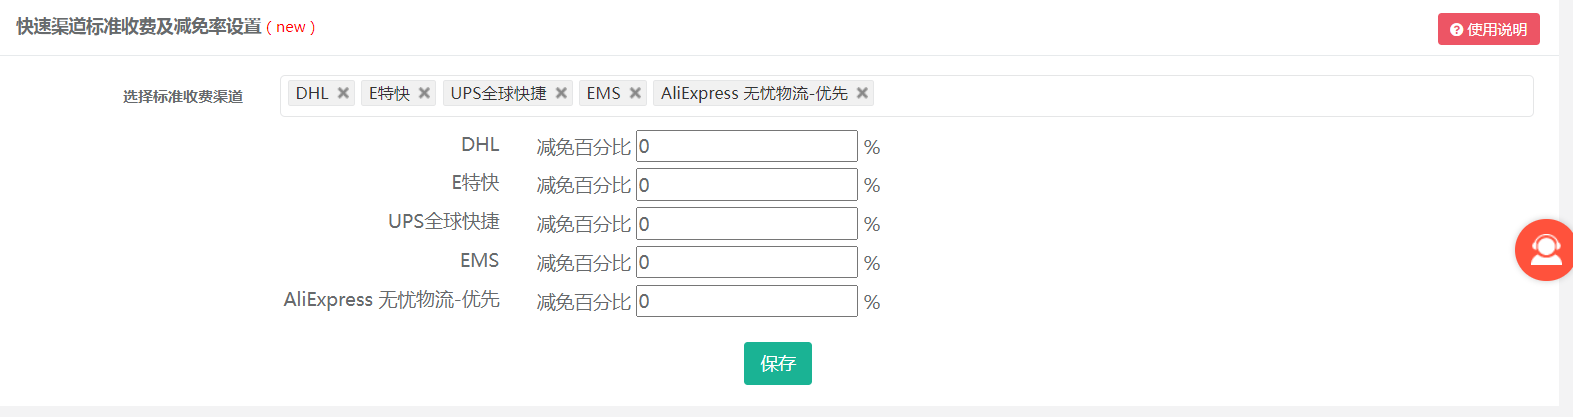Click the EMS tag label
The image size is (1573, 417).
[x=603, y=93]
